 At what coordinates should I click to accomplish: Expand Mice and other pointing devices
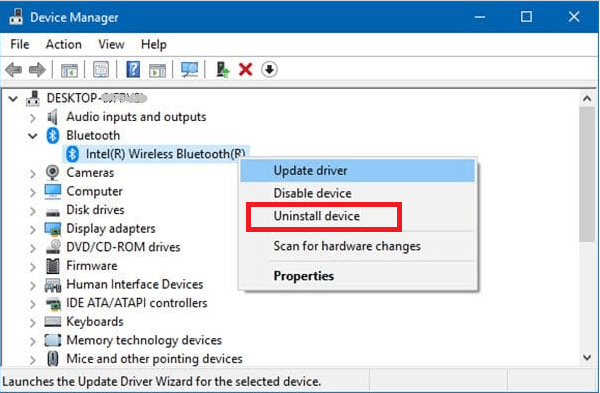pyautogui.click(x=33, y=359)
